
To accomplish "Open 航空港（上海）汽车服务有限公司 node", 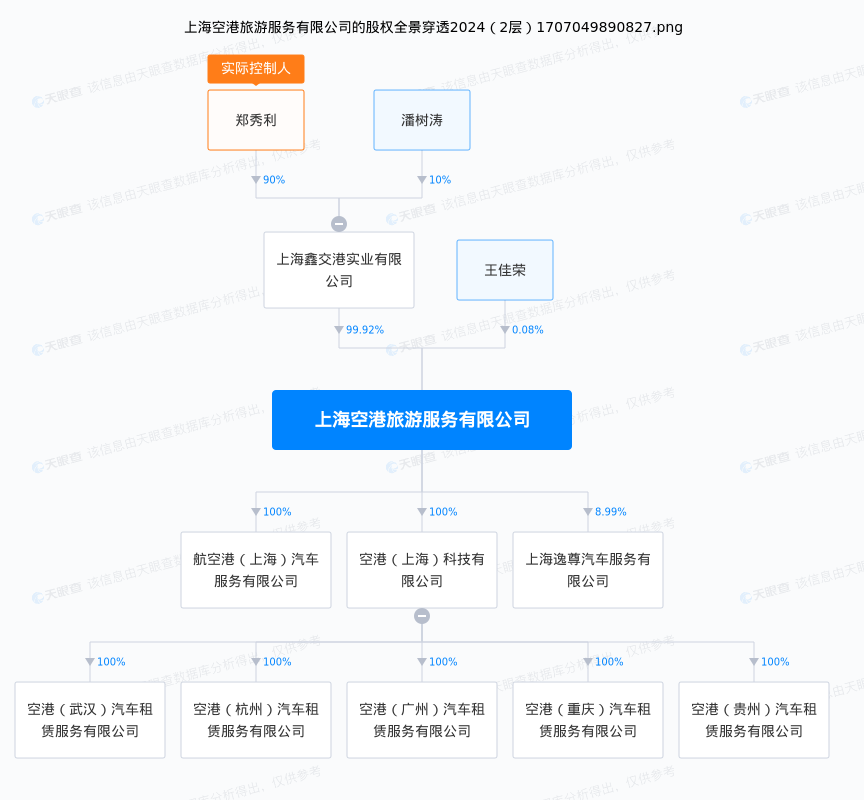I will [x=256, y=570].
